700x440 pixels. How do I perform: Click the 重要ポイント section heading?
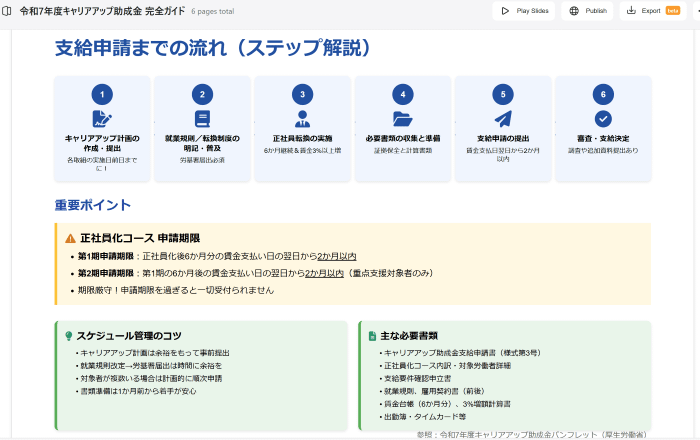(x=92, y=205)
